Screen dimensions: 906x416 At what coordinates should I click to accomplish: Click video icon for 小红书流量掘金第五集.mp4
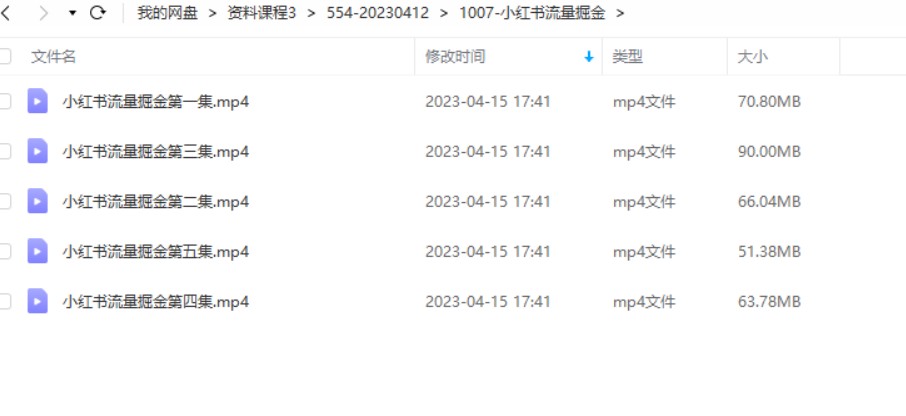coord(38,251)
